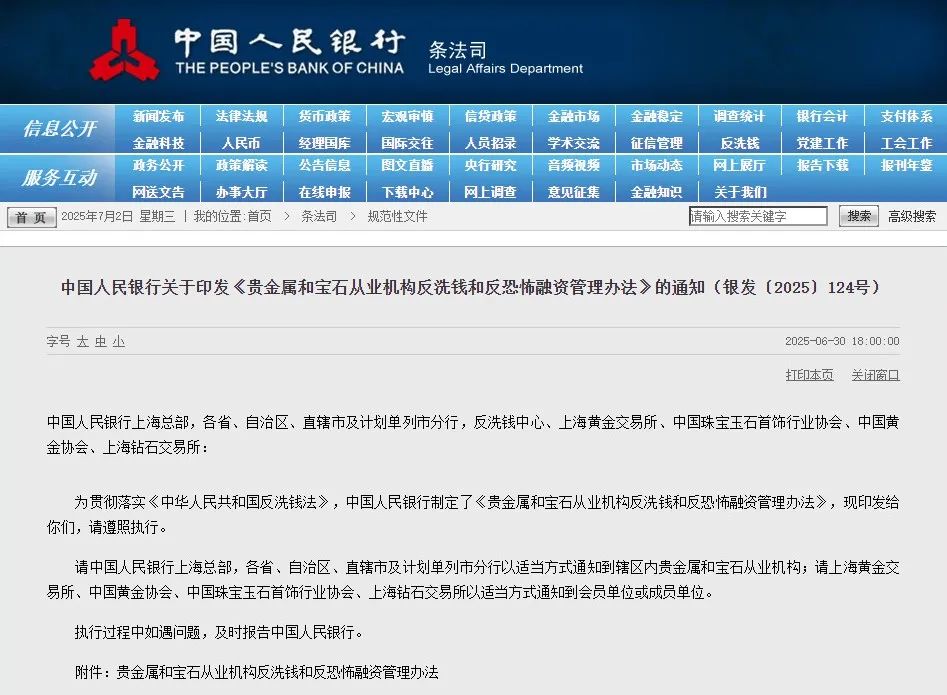947x695 pixels.
Task: Open 网送文告 menu item
Action: [158, 192]
